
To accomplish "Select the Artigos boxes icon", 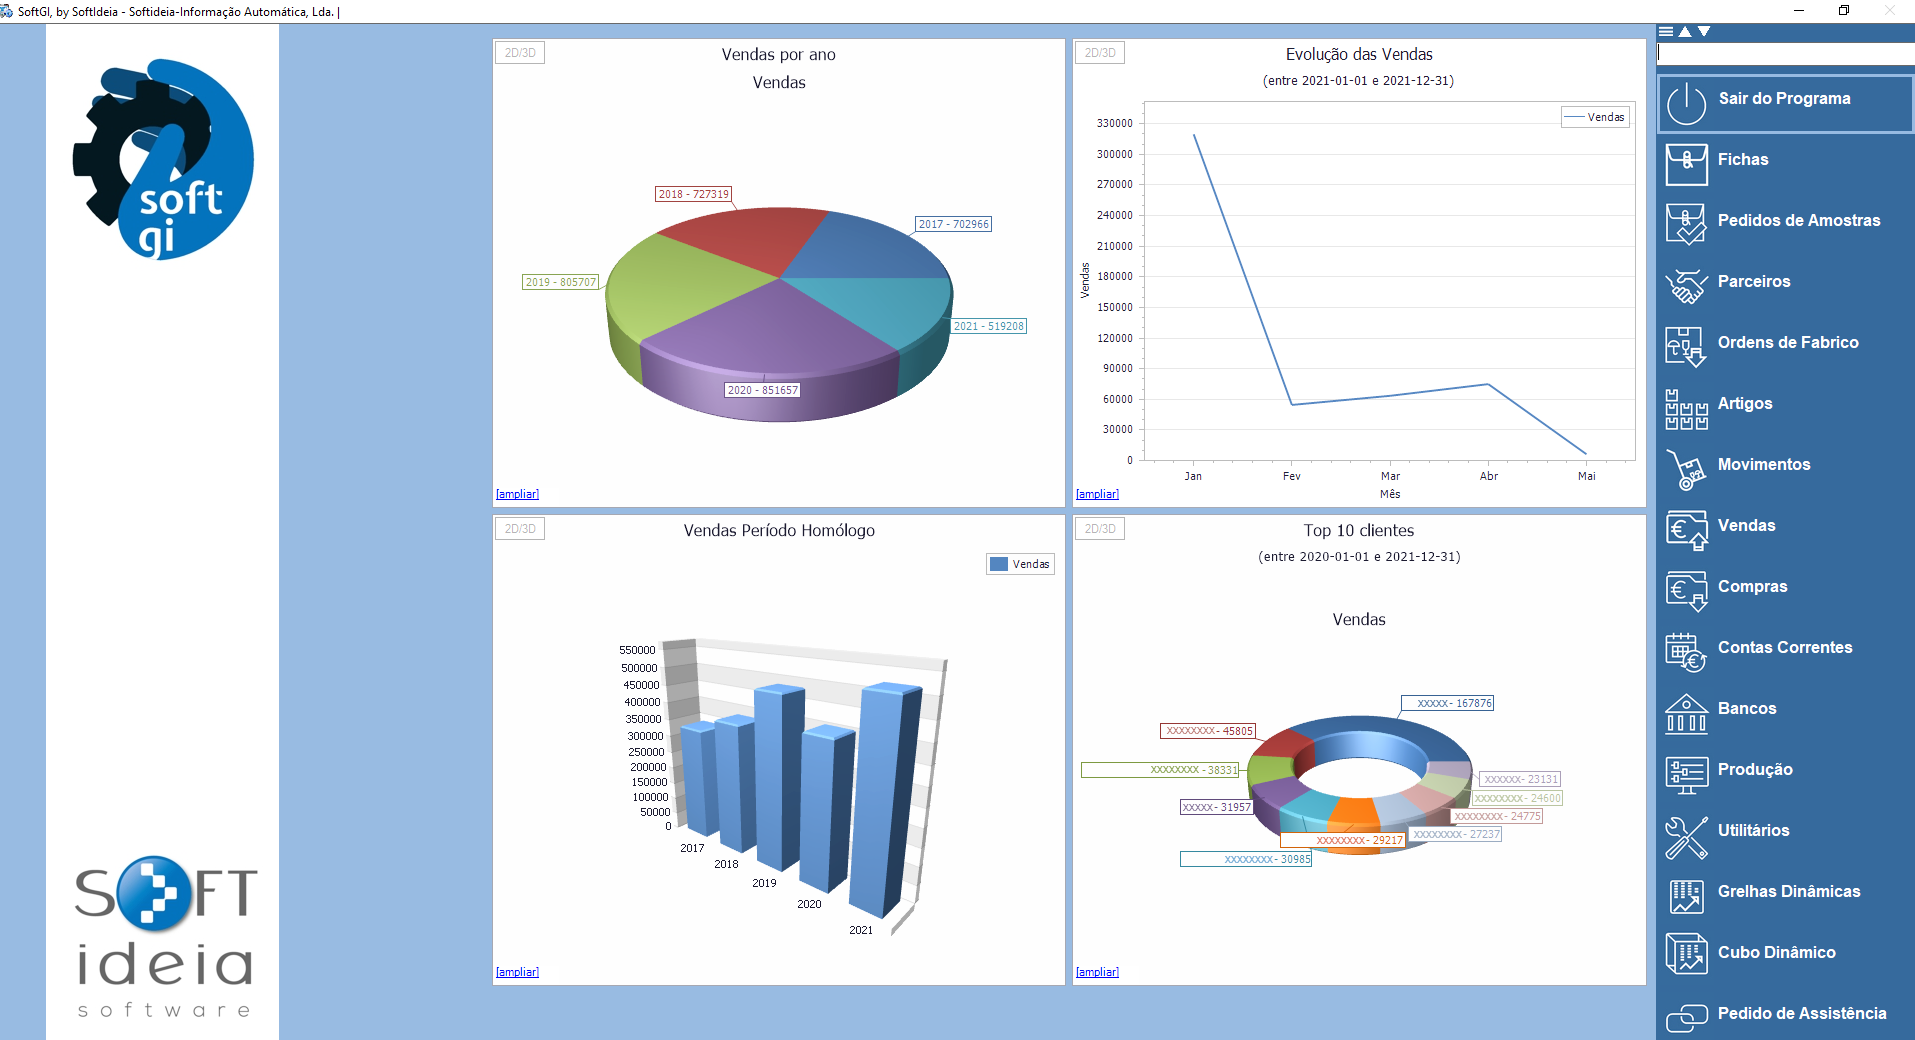I will pos(1686,408).
